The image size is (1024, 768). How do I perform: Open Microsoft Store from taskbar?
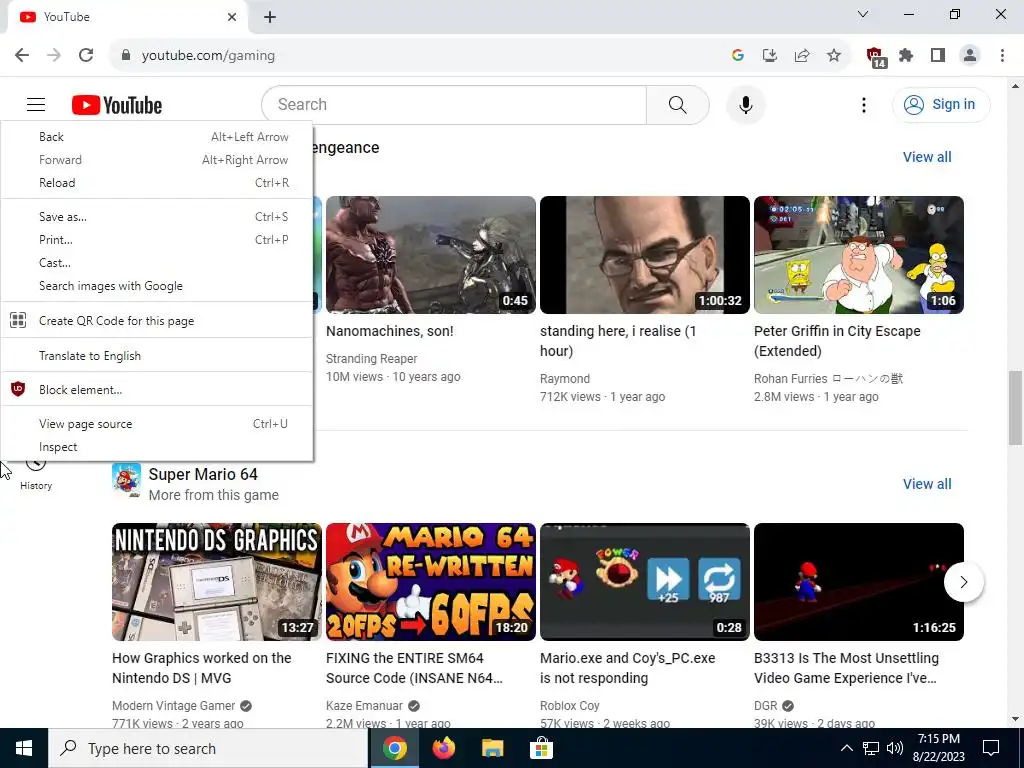pos(541,748)
